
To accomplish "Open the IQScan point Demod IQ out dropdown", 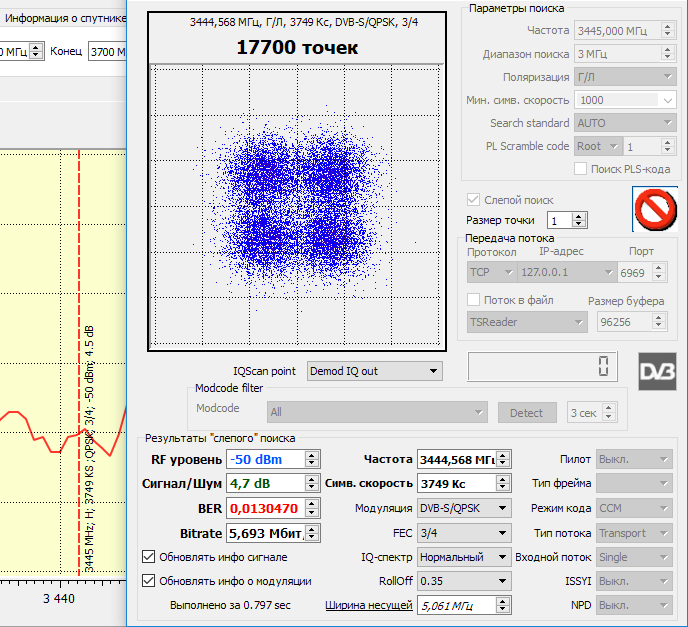I will [x=374, y=371].
